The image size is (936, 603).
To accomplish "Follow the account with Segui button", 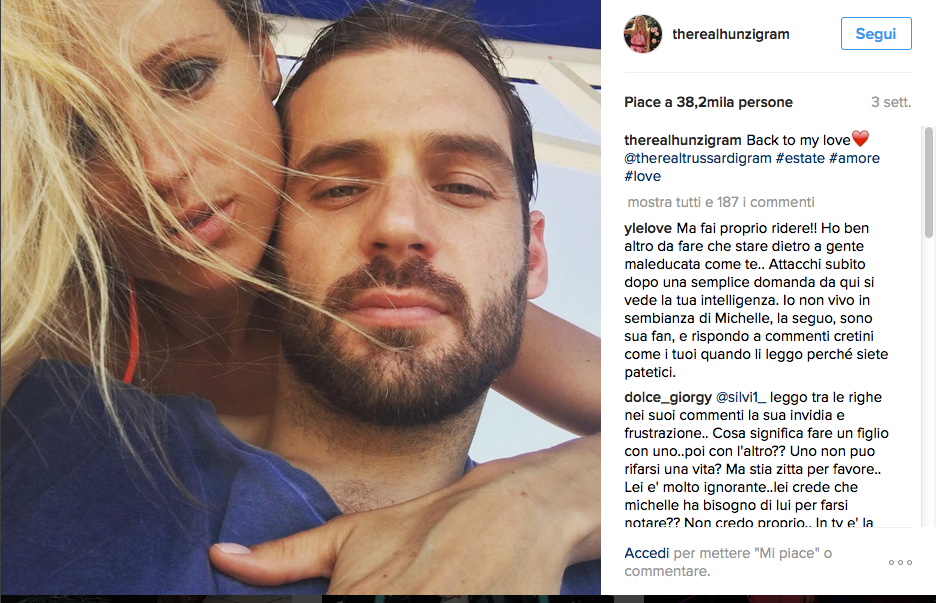I will coord(876,33).
